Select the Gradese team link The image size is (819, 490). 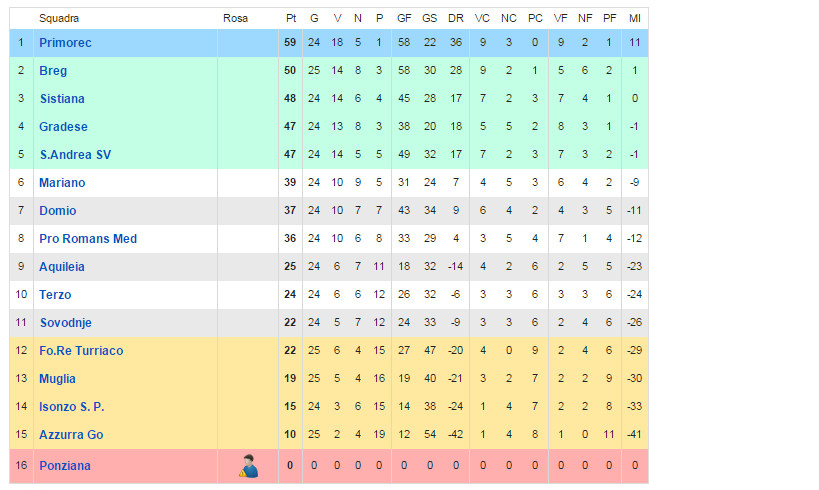pyautogui.click(x=63, y=127)
